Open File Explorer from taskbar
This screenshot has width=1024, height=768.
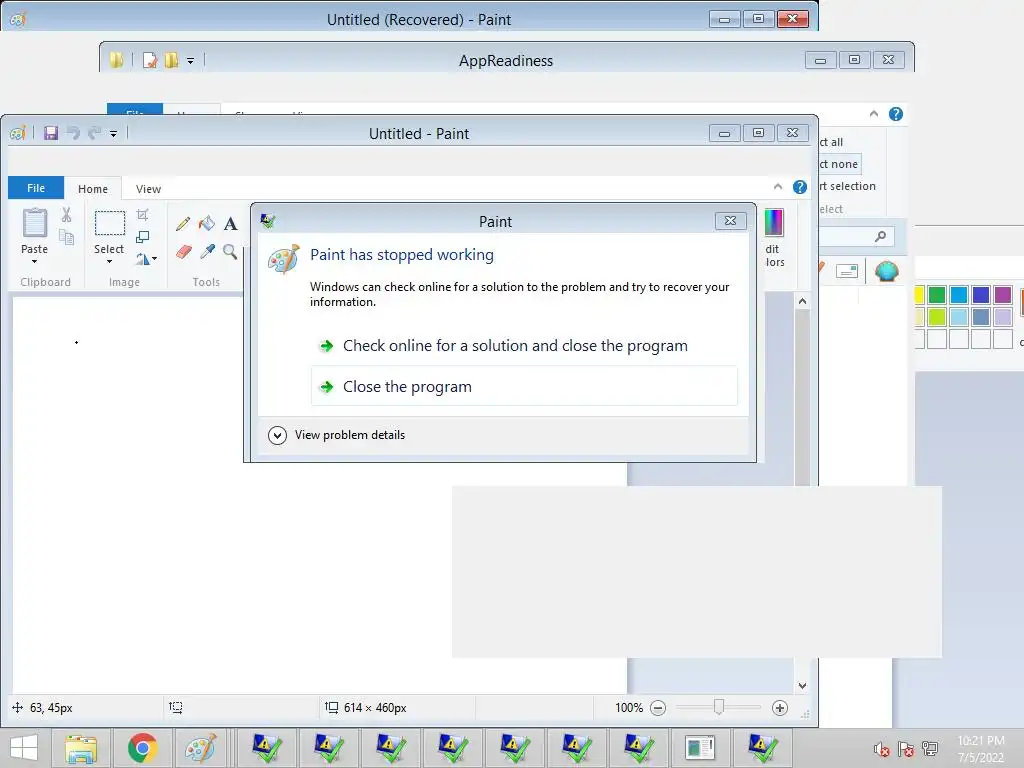80,748
